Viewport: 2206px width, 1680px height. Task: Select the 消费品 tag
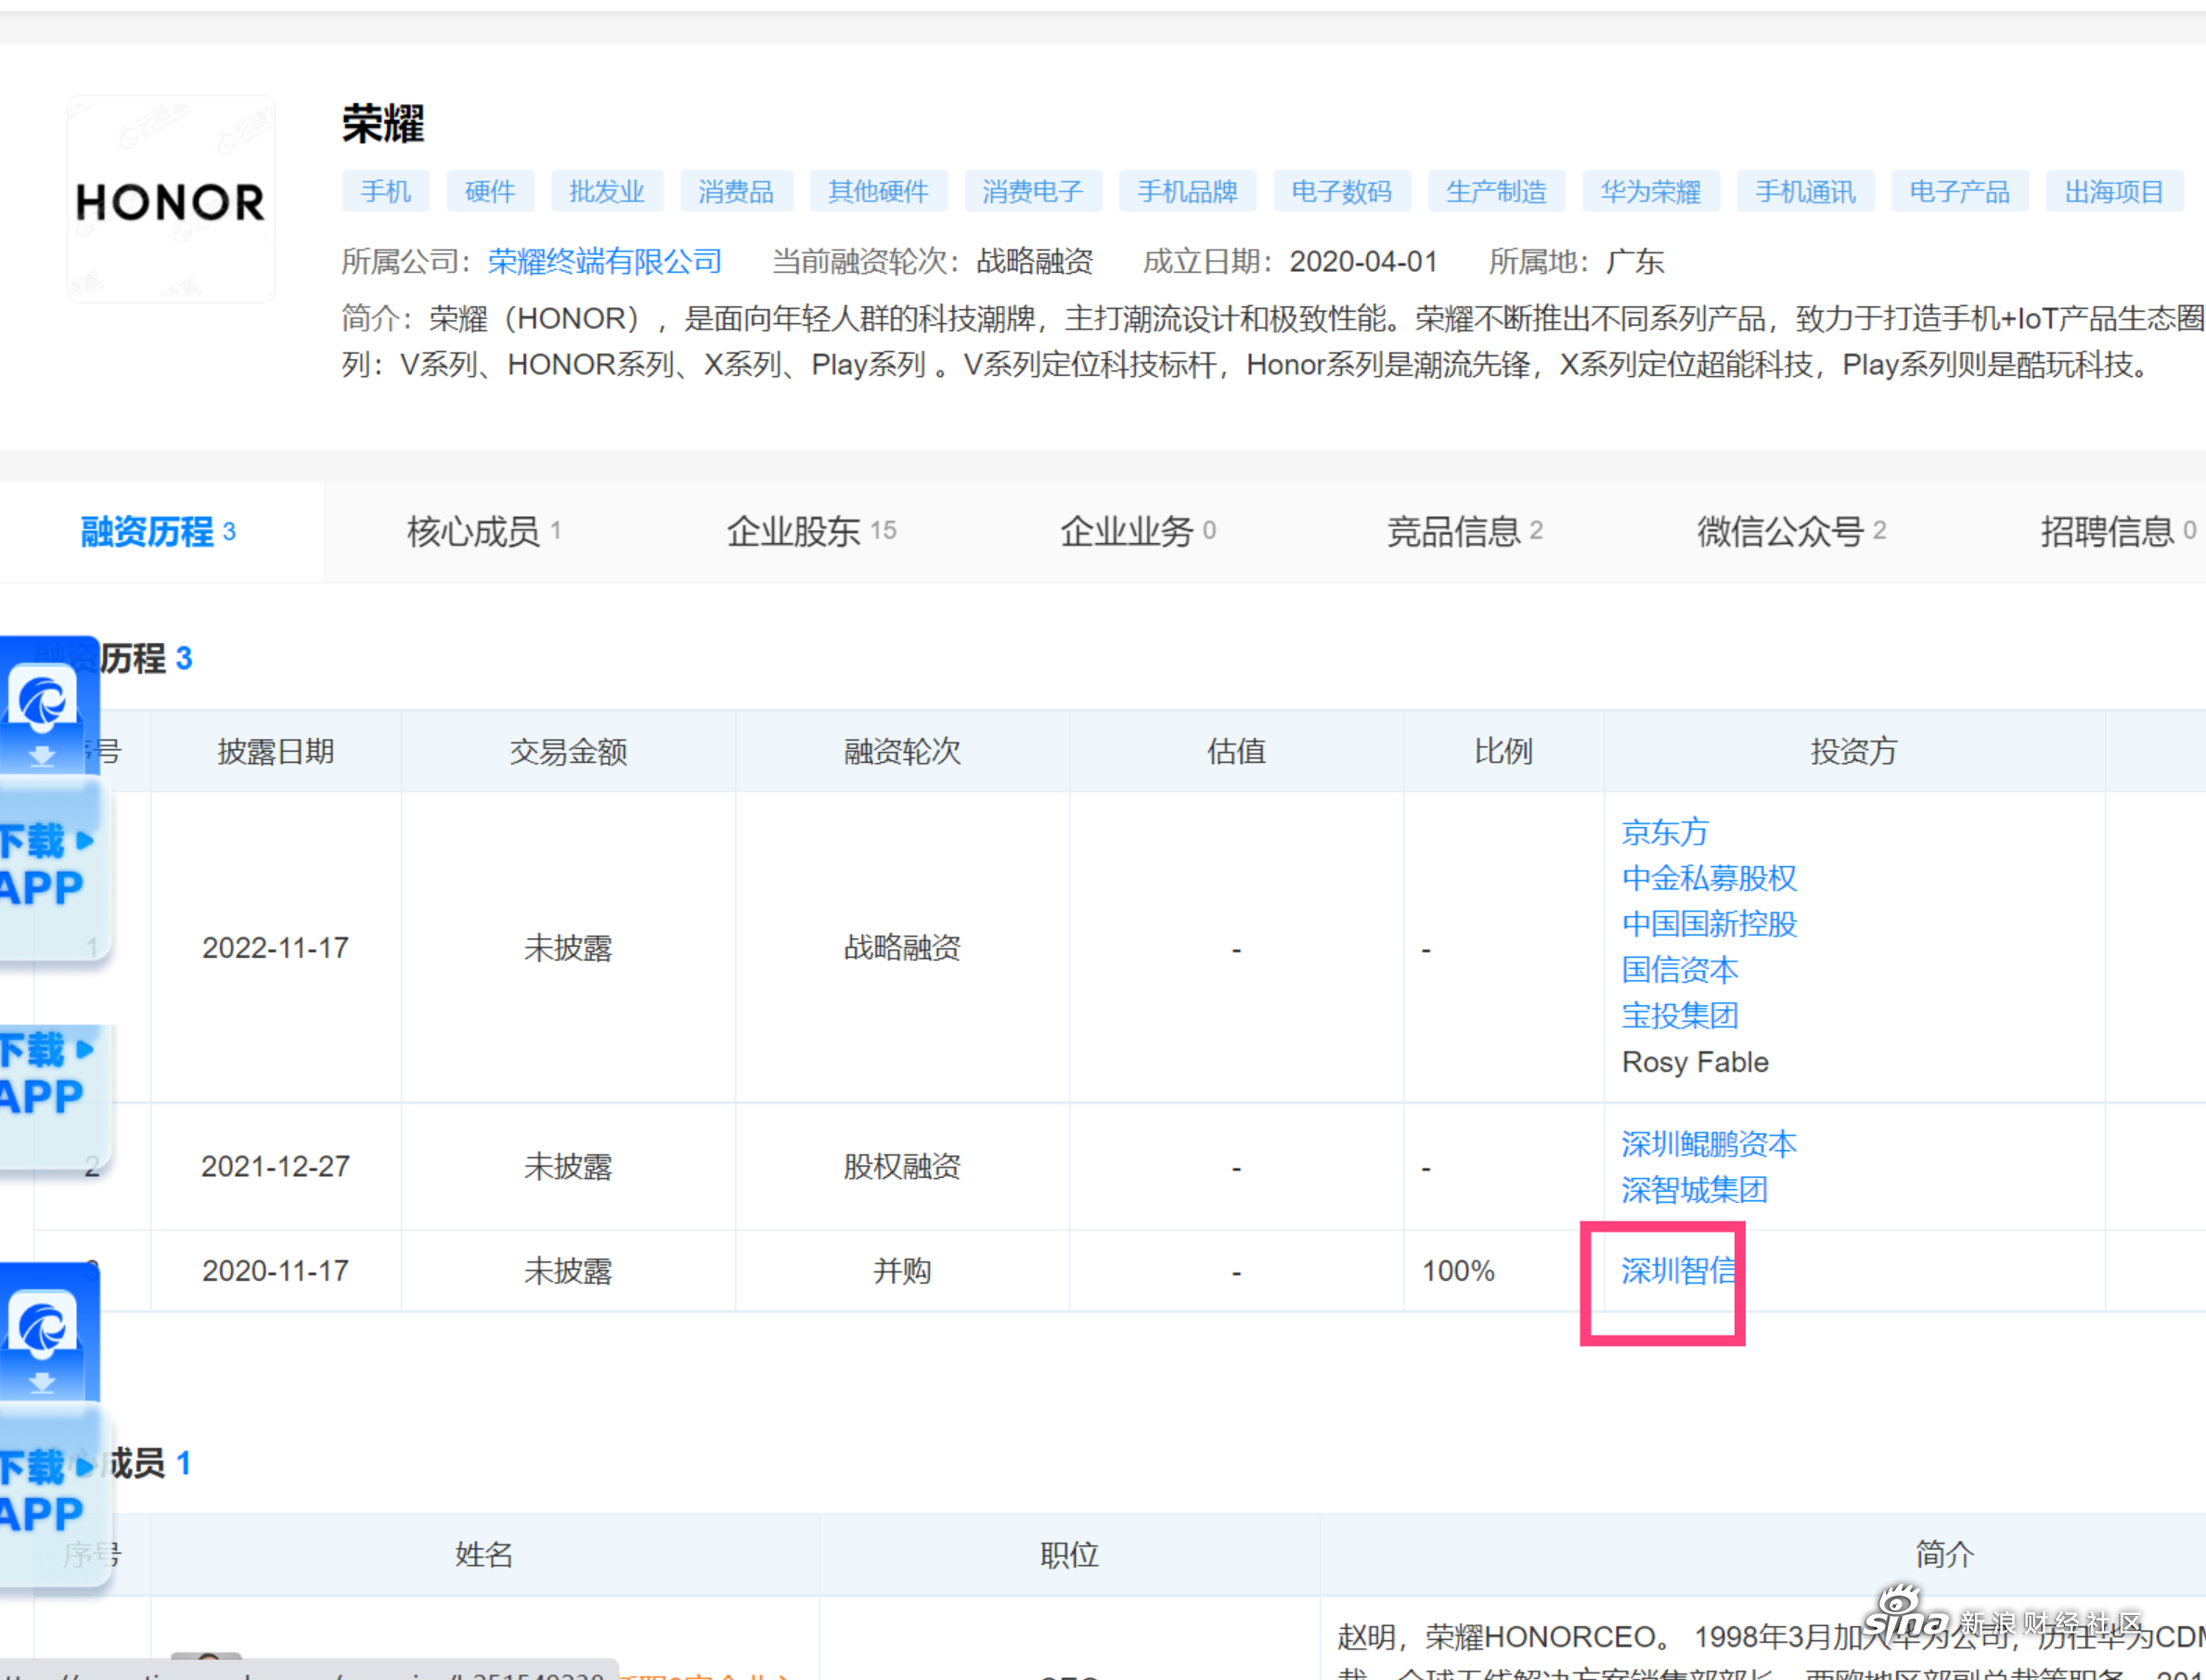click(x=736, y=191)
